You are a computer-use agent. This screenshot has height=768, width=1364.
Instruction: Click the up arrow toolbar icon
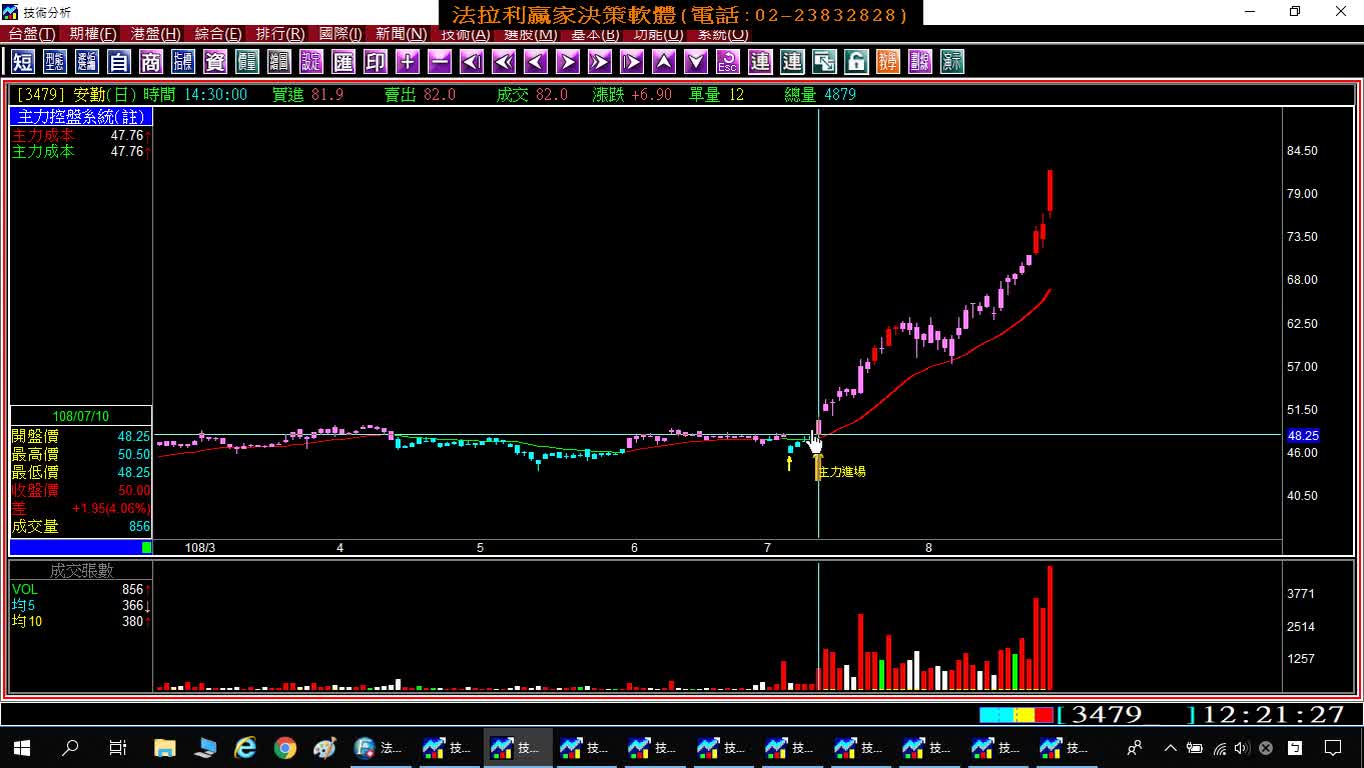point(663,62)
